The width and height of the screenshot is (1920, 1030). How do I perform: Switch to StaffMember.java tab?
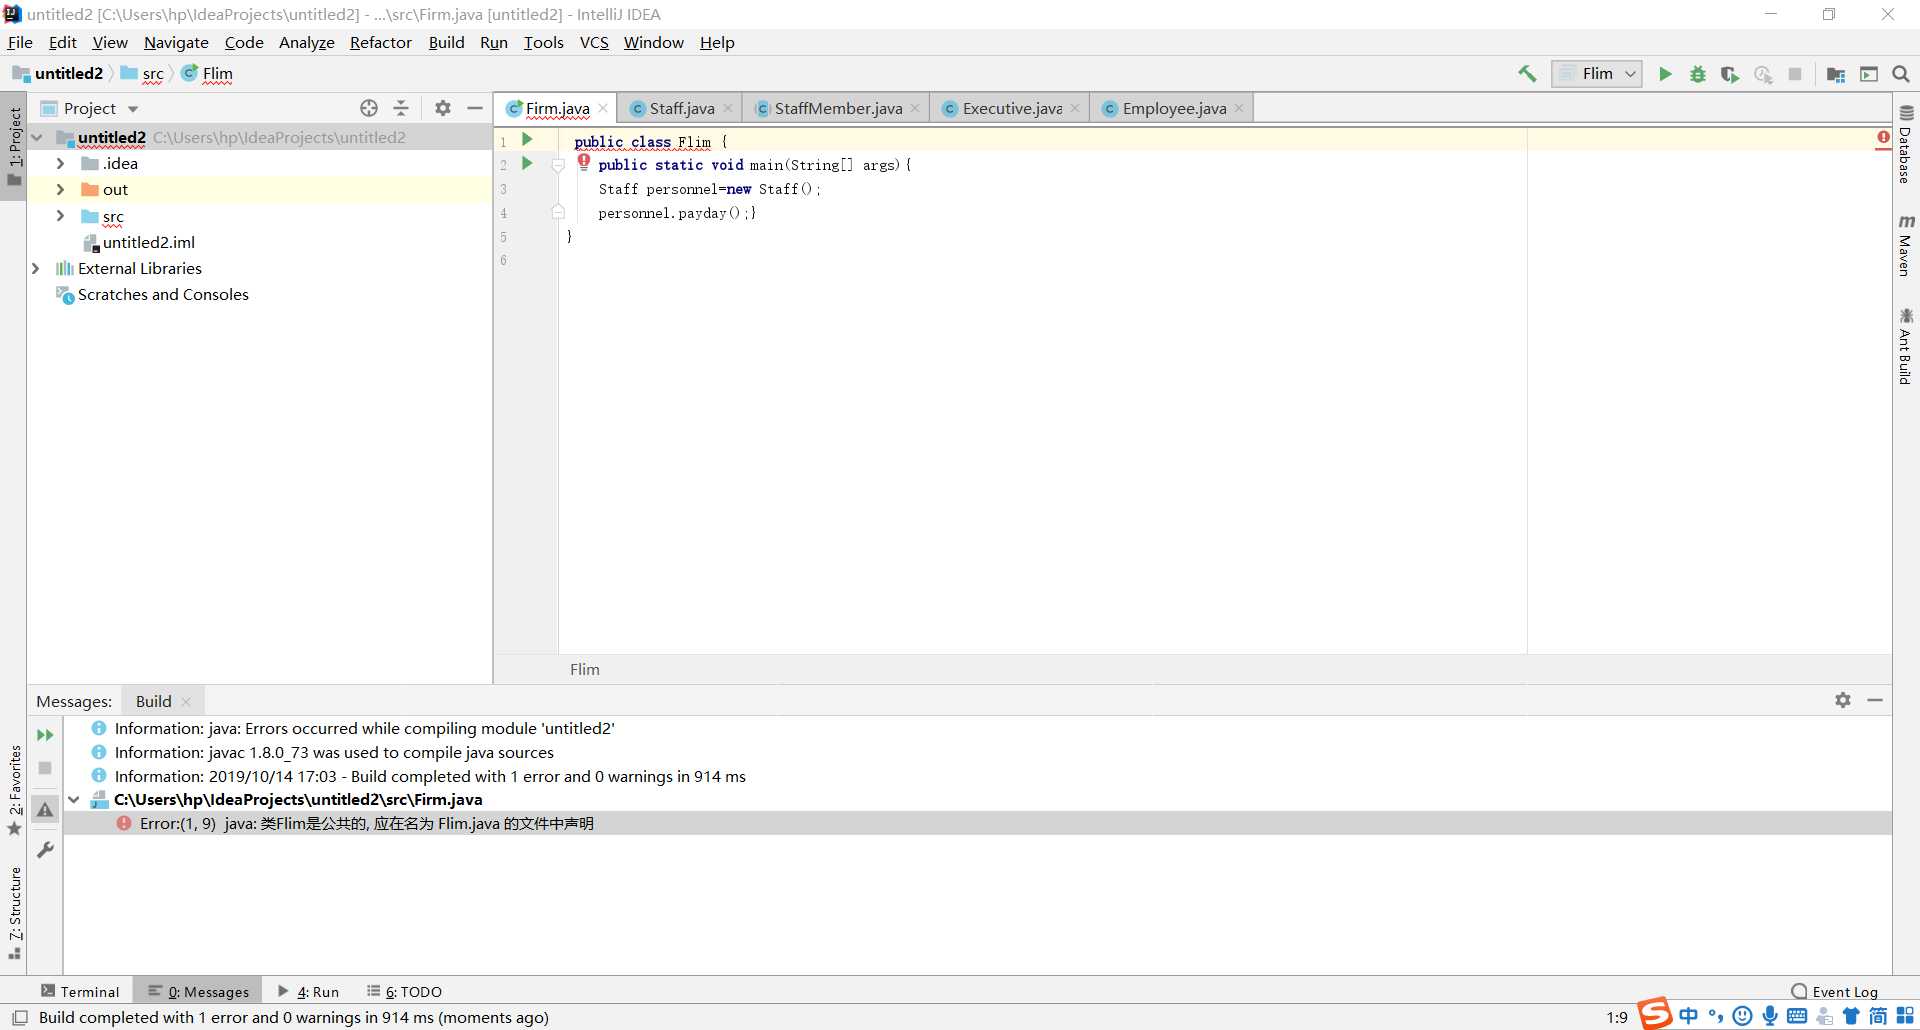coord(838,108)
